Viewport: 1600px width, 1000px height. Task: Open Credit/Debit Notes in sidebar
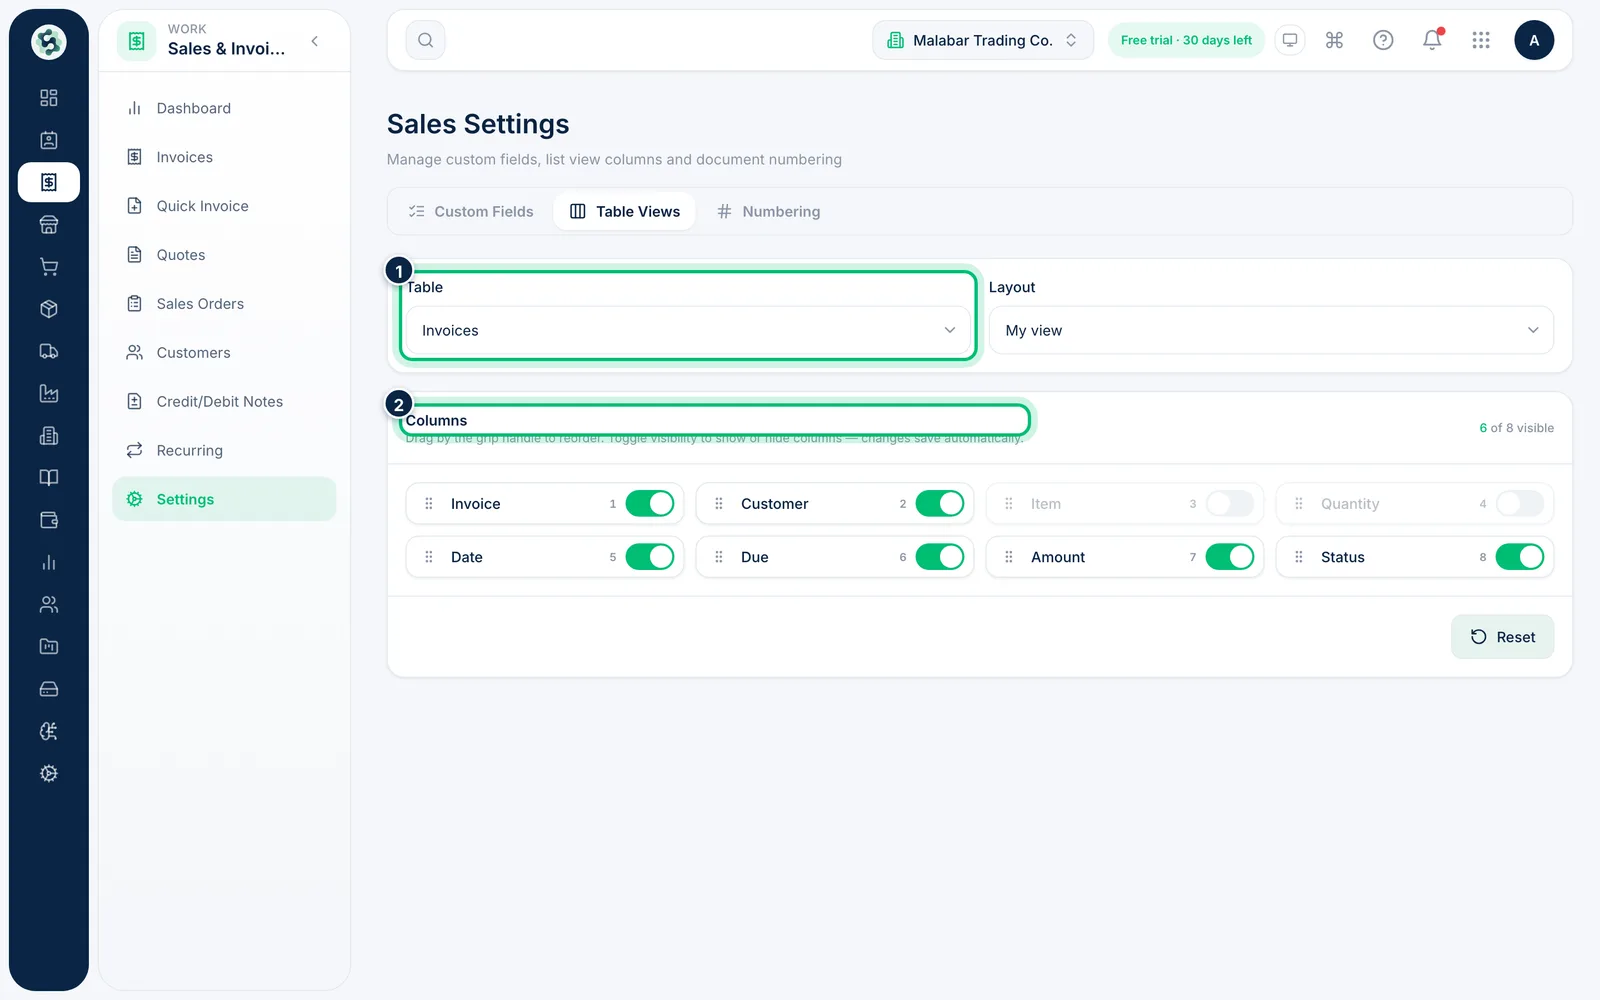point(224,402)
